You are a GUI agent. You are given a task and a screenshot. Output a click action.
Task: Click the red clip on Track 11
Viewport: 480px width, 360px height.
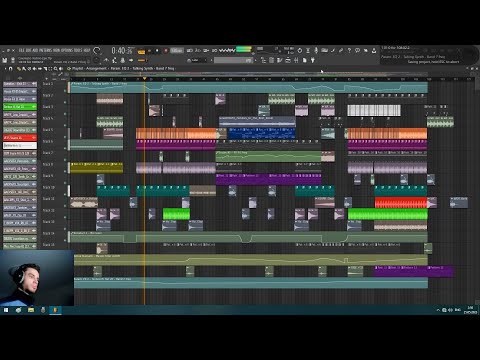(401, 202)
